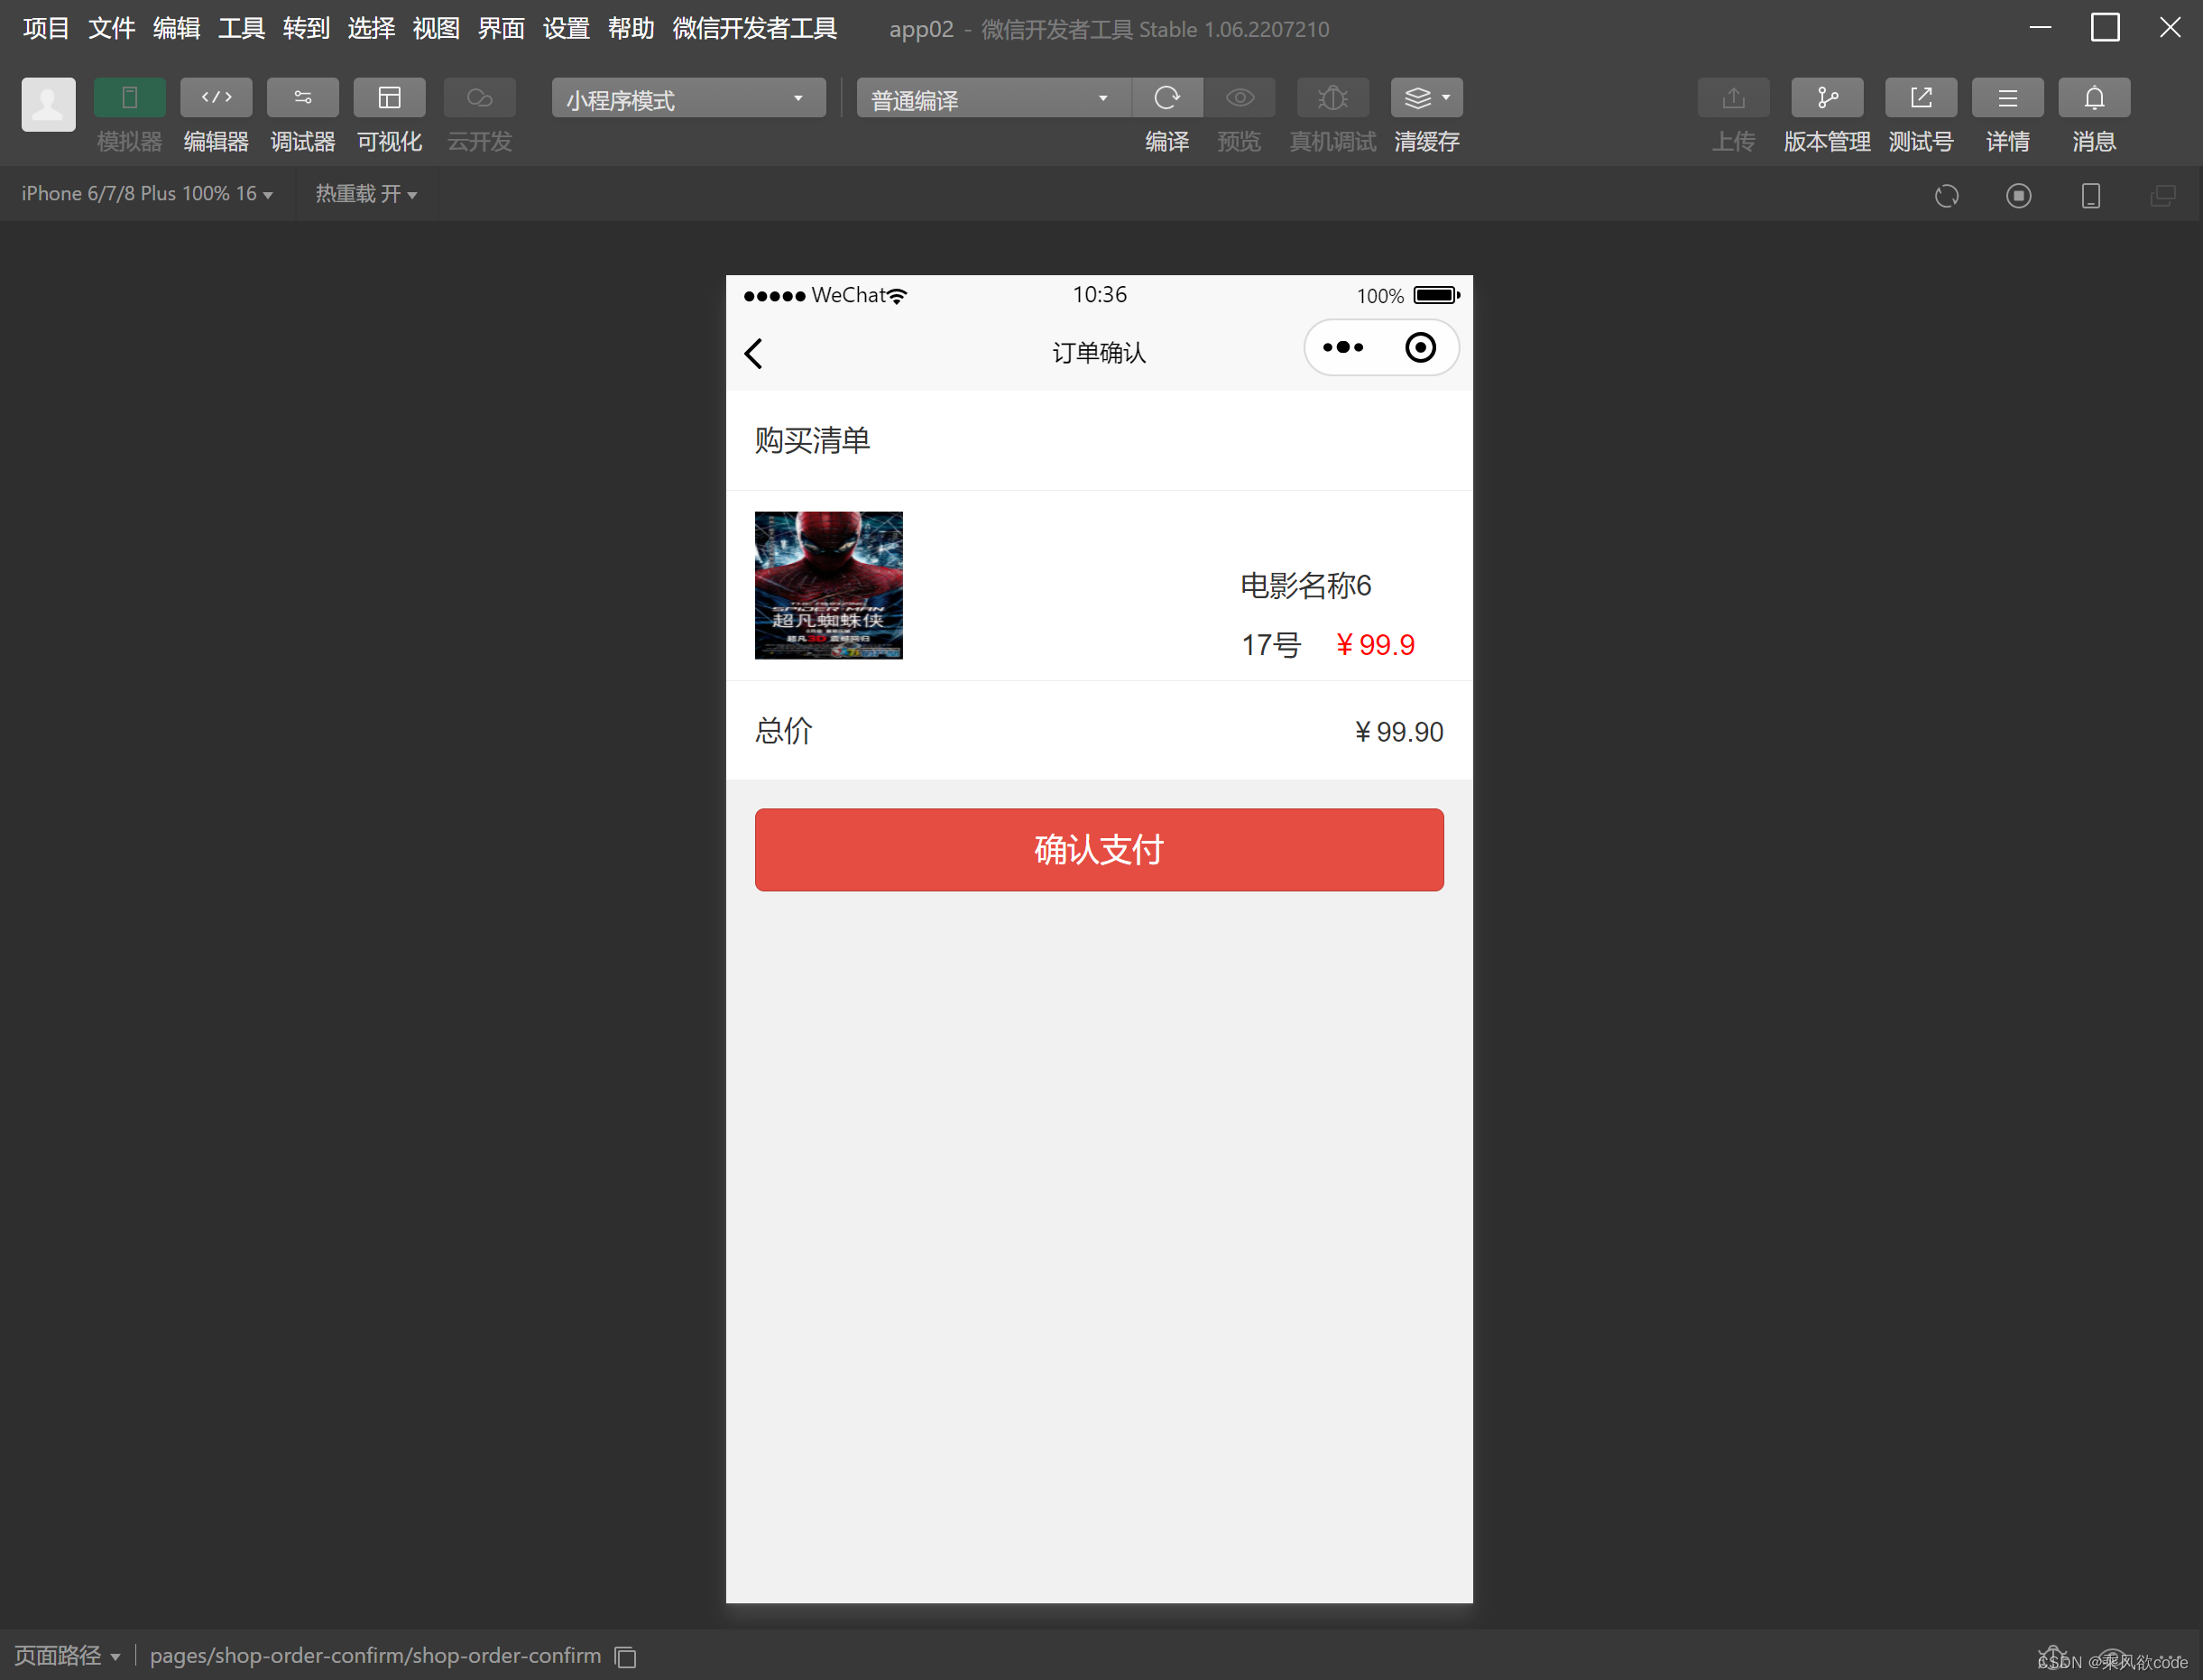
Task: Click the Spider-Man movie poster thumbnail
Action: pyautogui.click(x=828, y=585)
